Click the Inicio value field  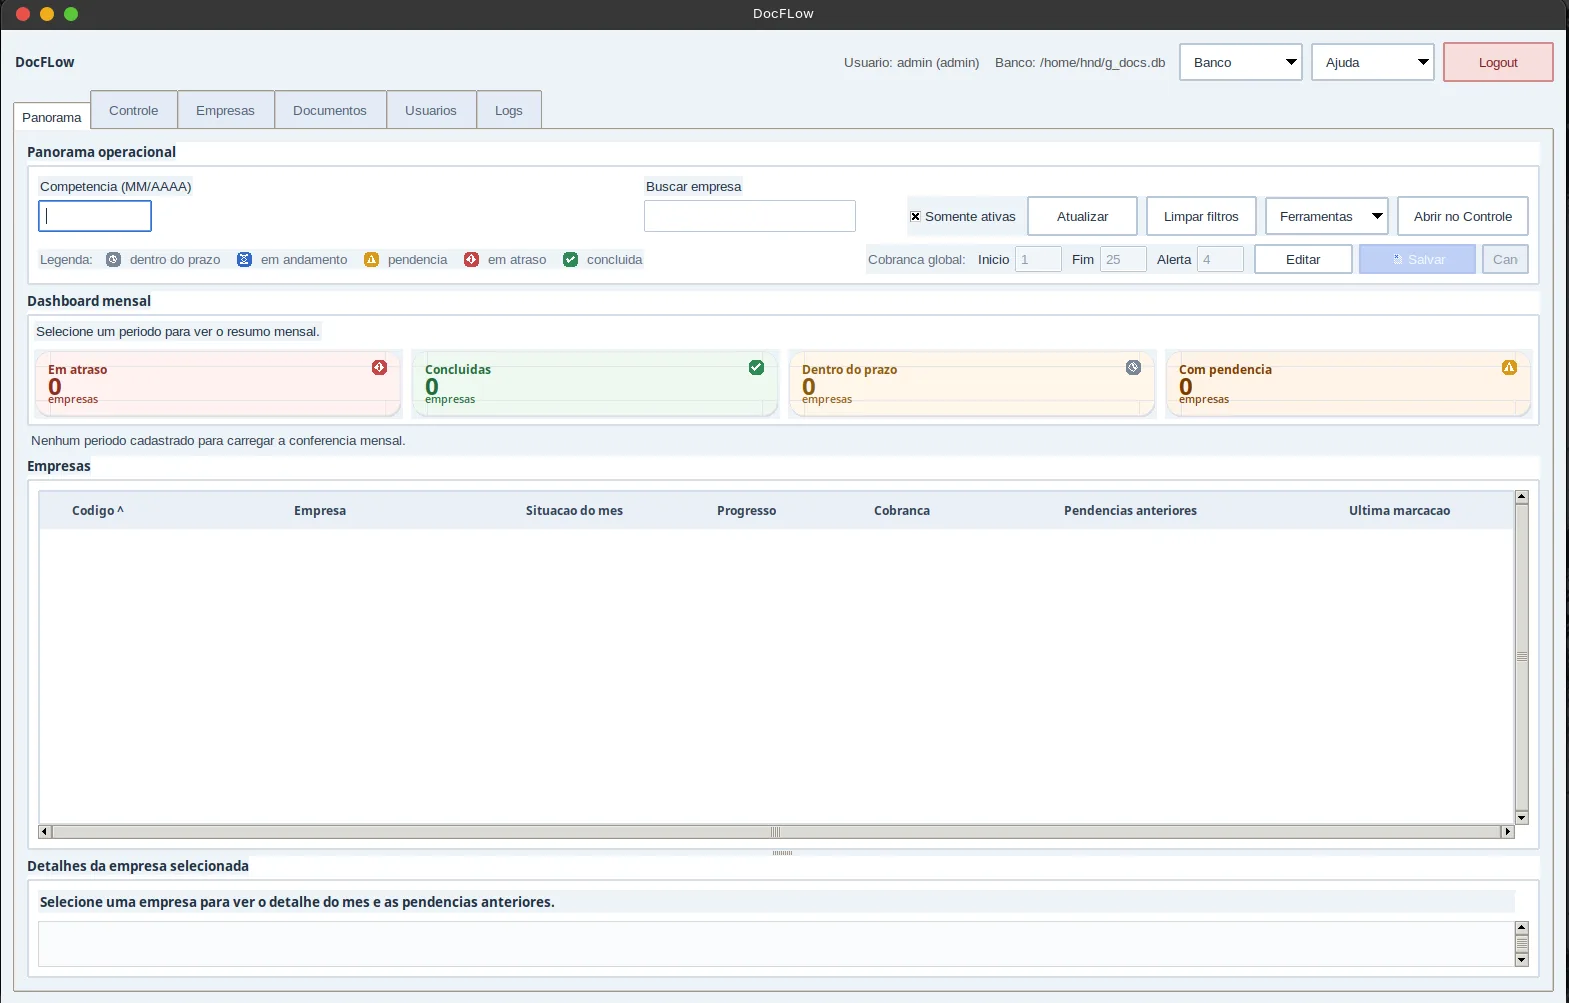pyautogui.click(x=1038, y=259)
